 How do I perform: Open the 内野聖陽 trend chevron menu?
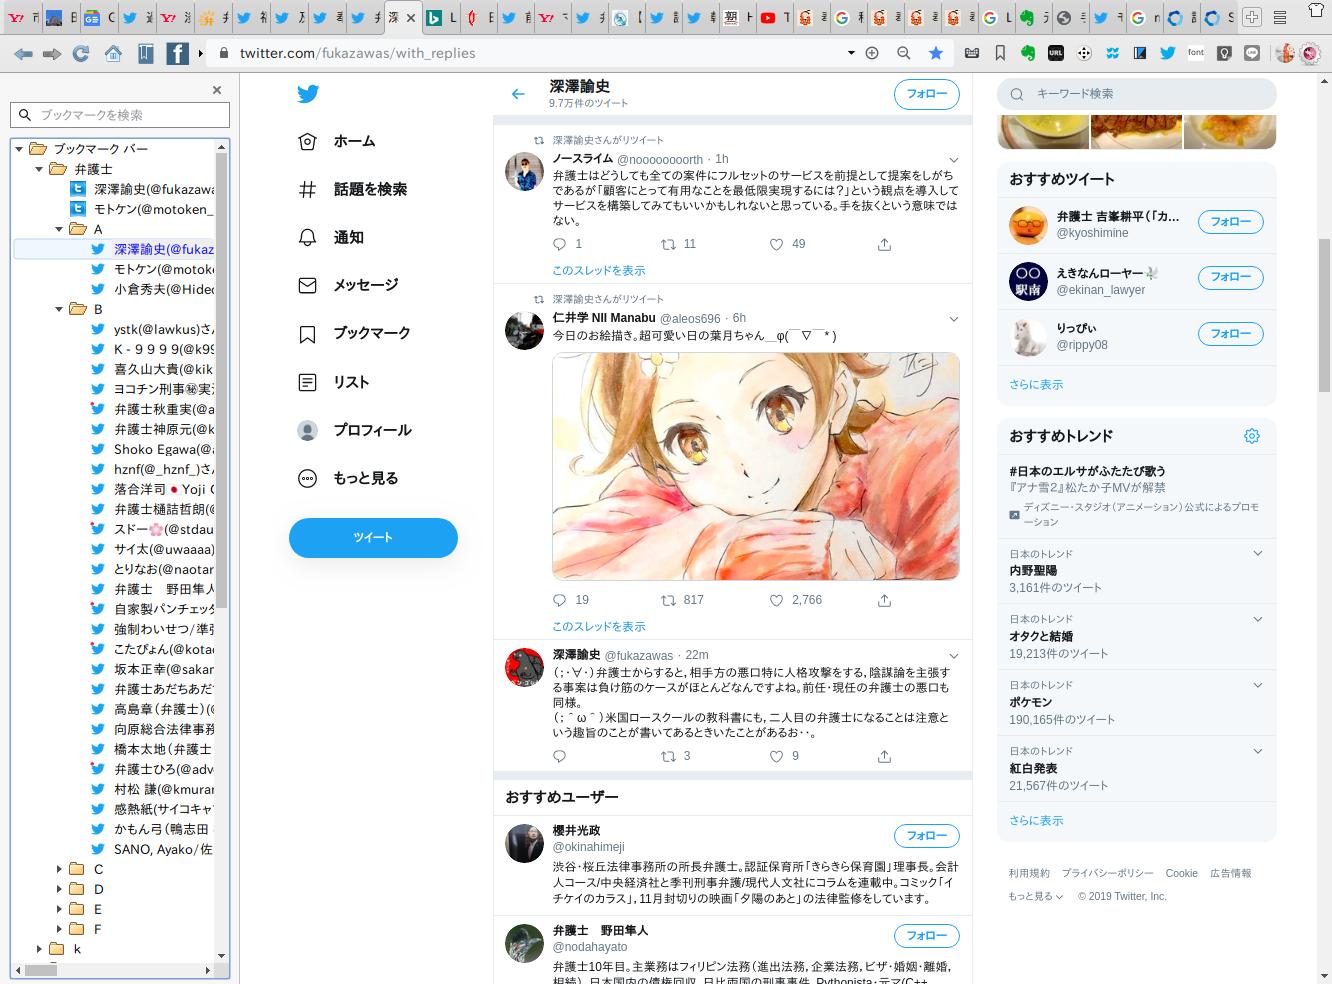[x=1258, y=554]
